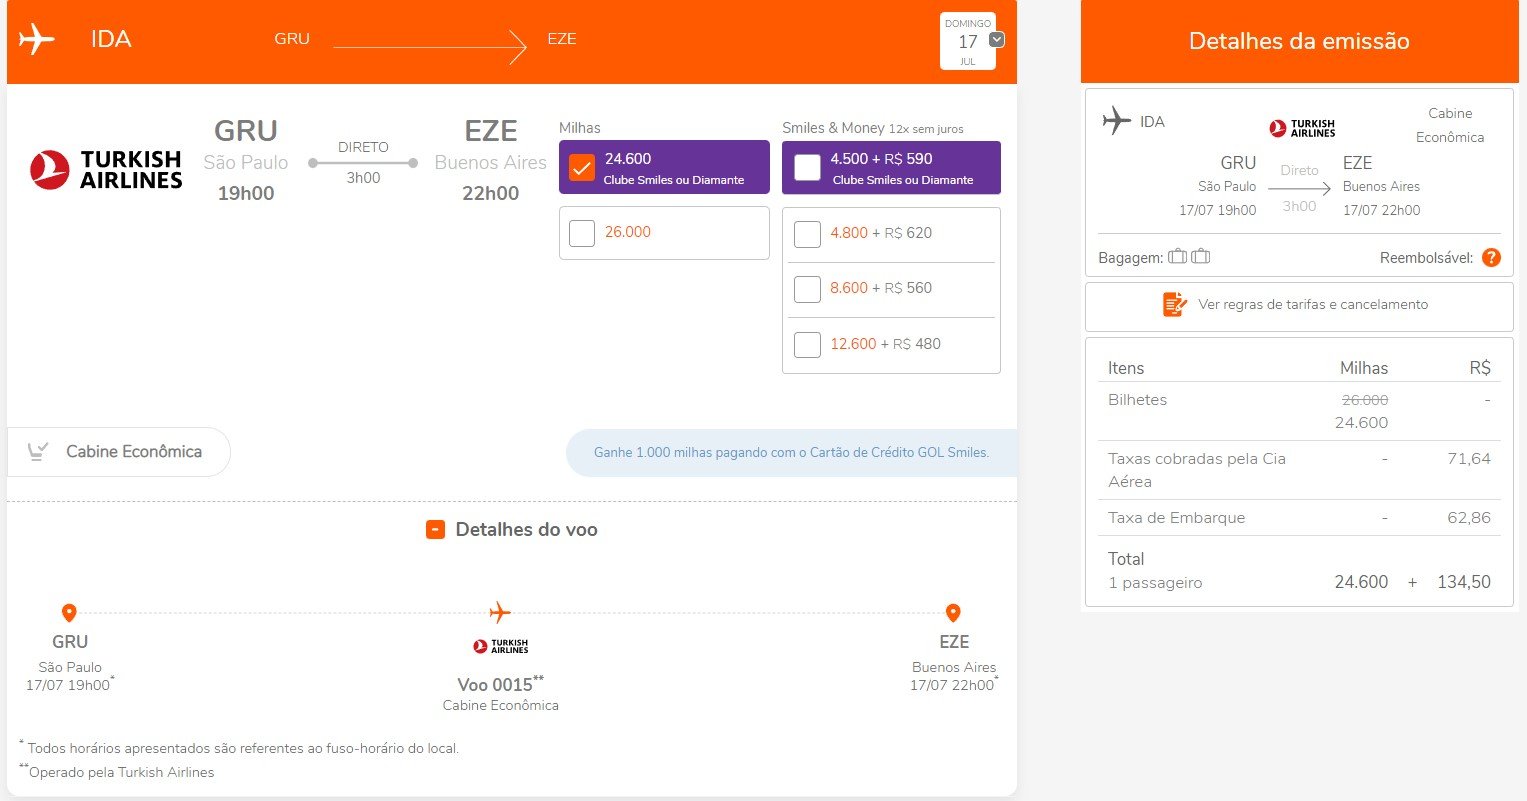Click the Detalhes da emissão header
The image size is (1527, 801).
pos(1299,41)
